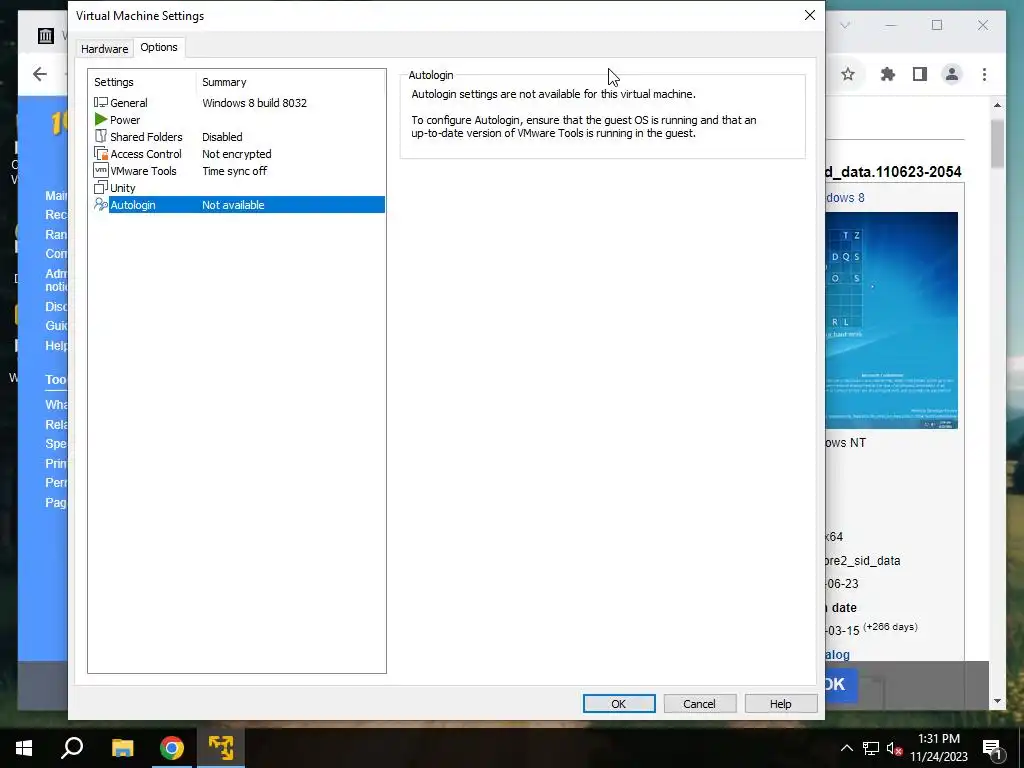This screenshot has height=768, width=1024.
Task: Open General settings row
Action: click(239, 103)
